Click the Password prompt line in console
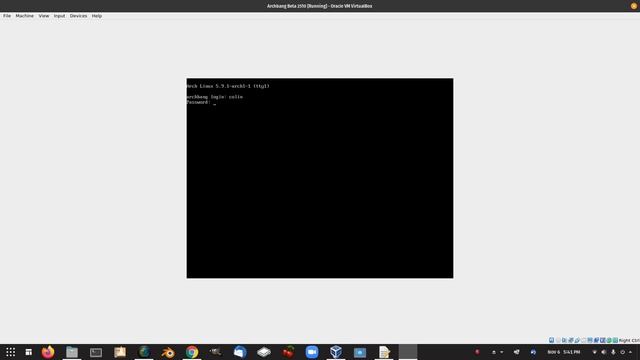The height and width of the screenshot is (360, 640). (201, 102)
